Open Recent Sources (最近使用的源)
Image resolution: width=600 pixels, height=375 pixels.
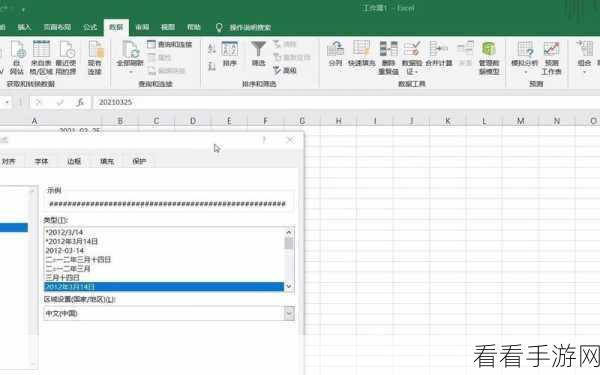pos(66,57)
